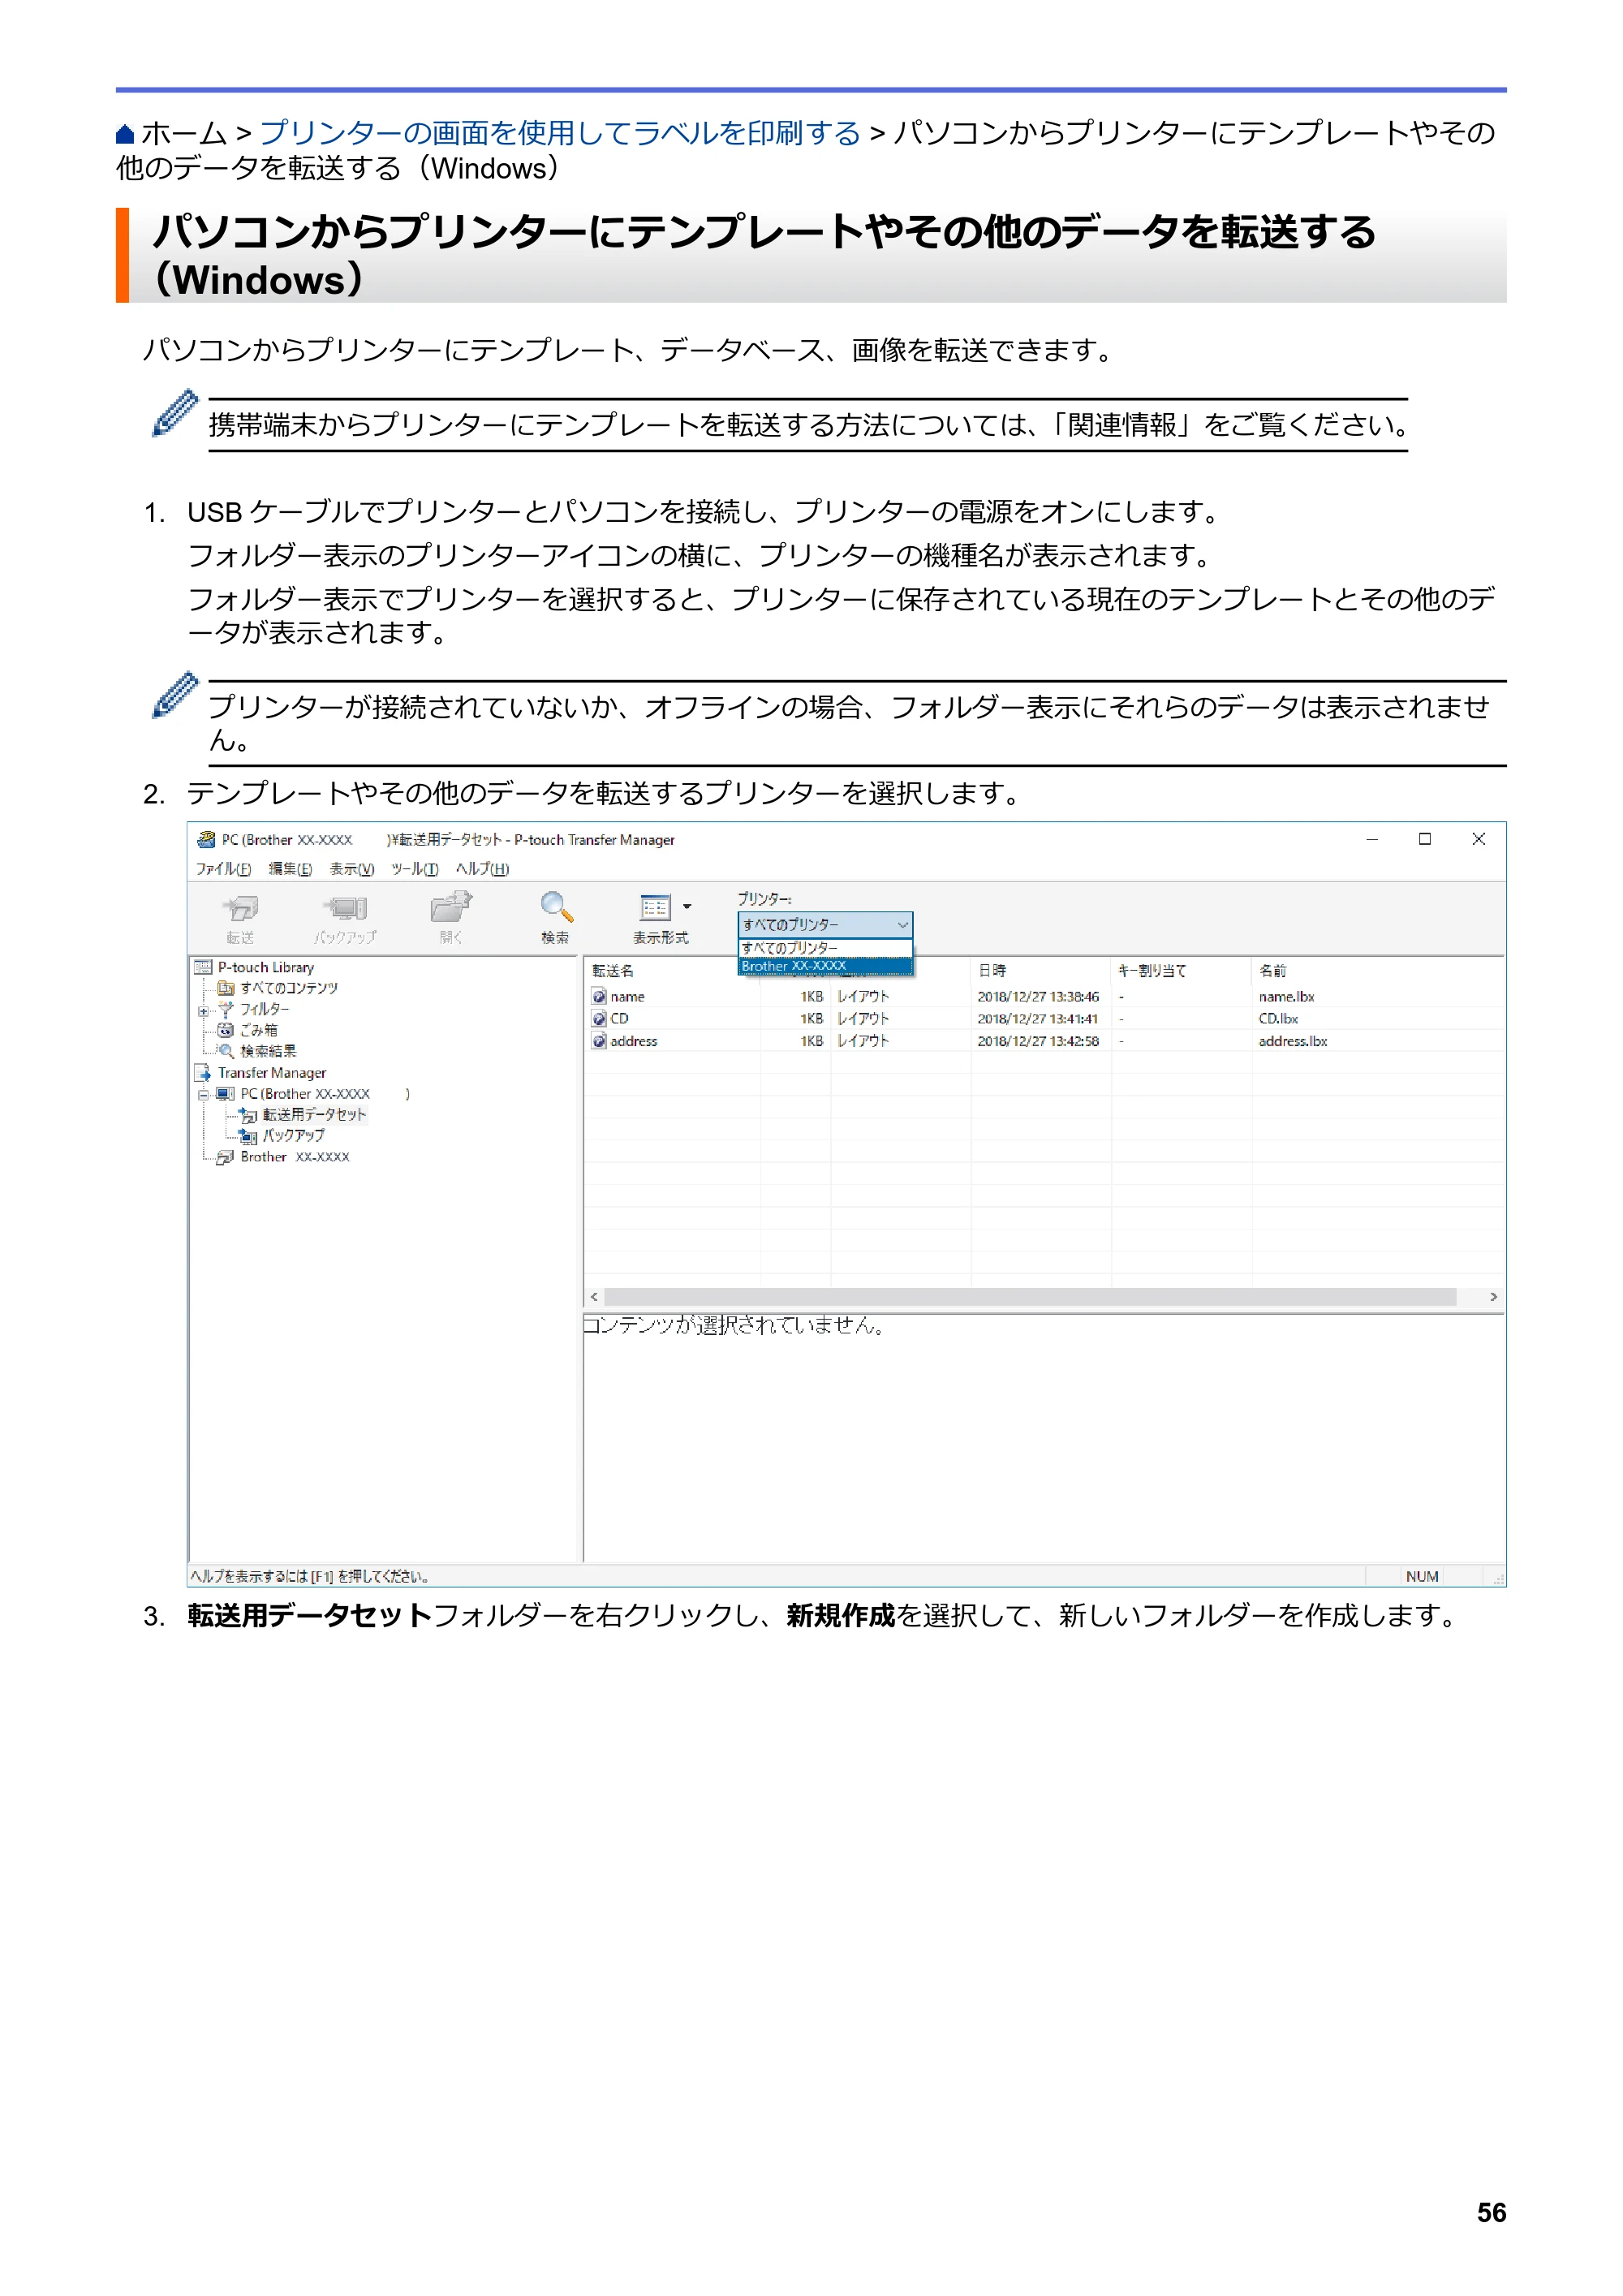Select ごみ箱 in the tree
Image resolution: width=1623 pixels, height=2296 pixels.
[258, 1030]
